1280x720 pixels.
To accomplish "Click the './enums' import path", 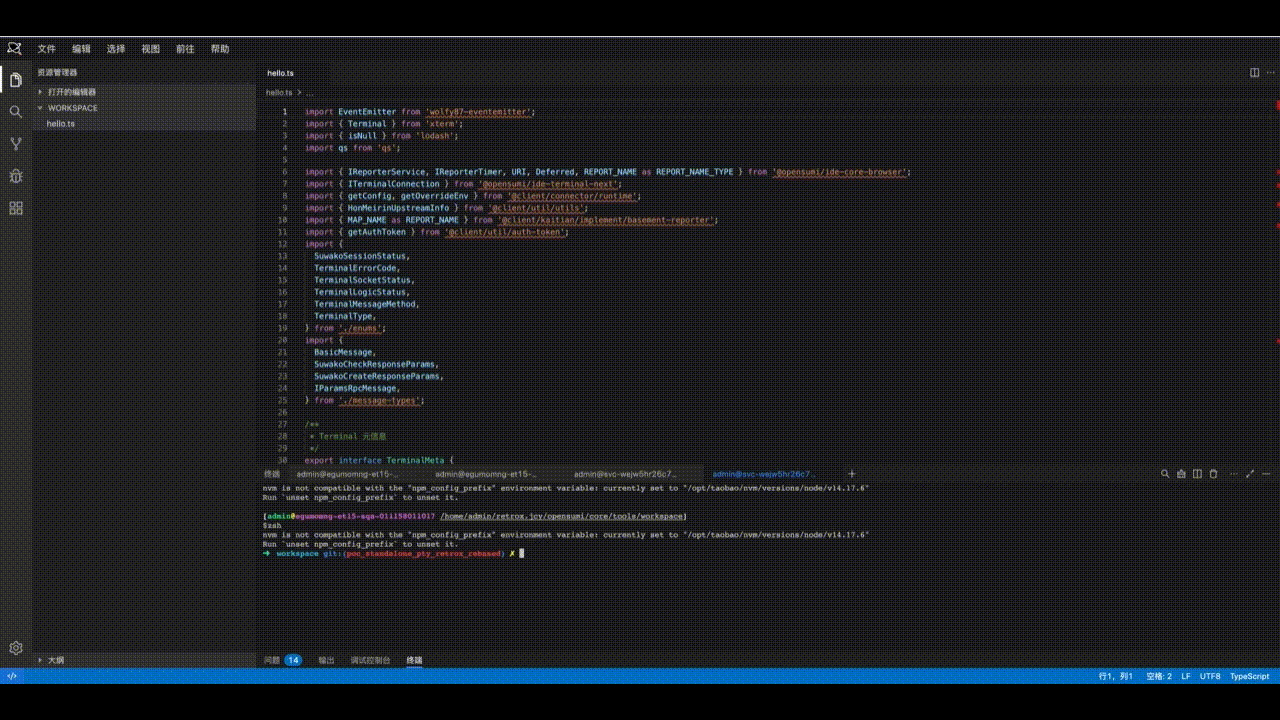I will pos(361,328).
